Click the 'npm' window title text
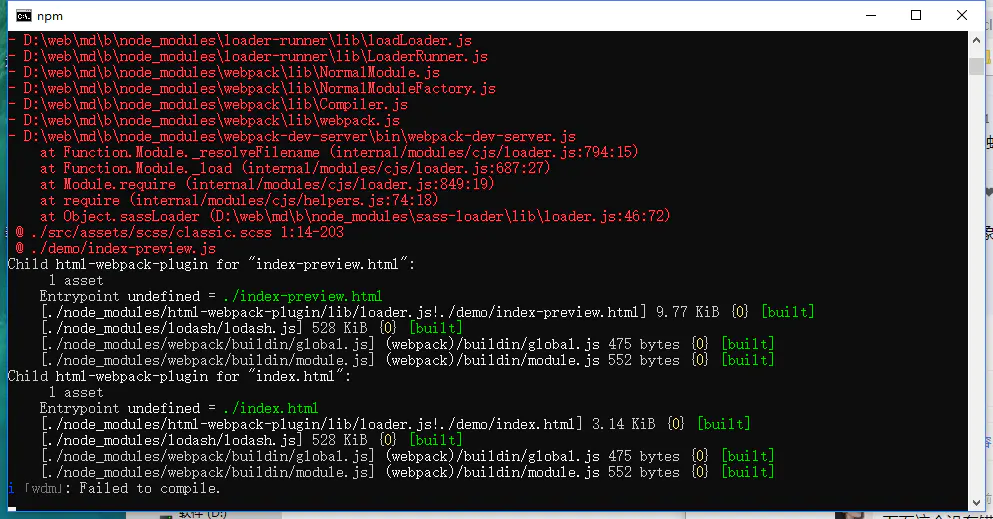This screenshot has width=993, height=519. tap(50, 16)
